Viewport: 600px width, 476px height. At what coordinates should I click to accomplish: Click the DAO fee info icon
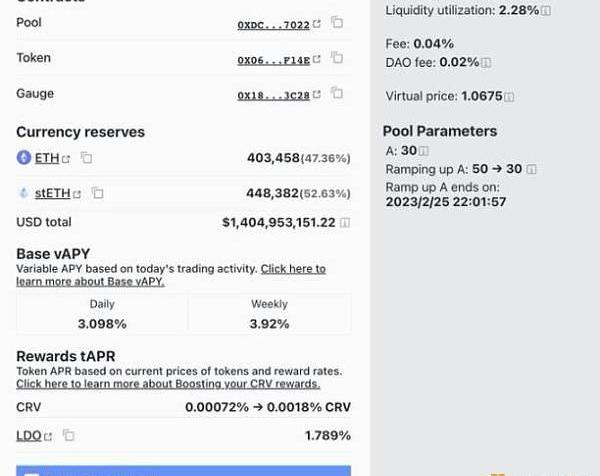pyautogui.click(x=486, y=62)
